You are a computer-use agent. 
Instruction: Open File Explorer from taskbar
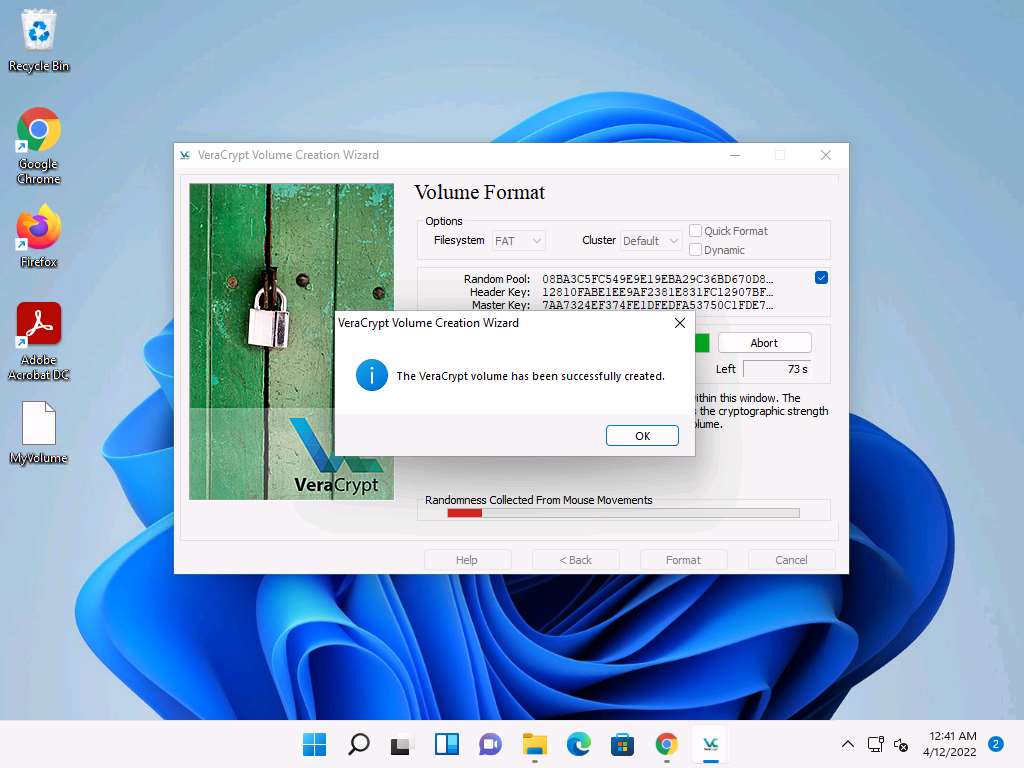click(x=535, y=744)
